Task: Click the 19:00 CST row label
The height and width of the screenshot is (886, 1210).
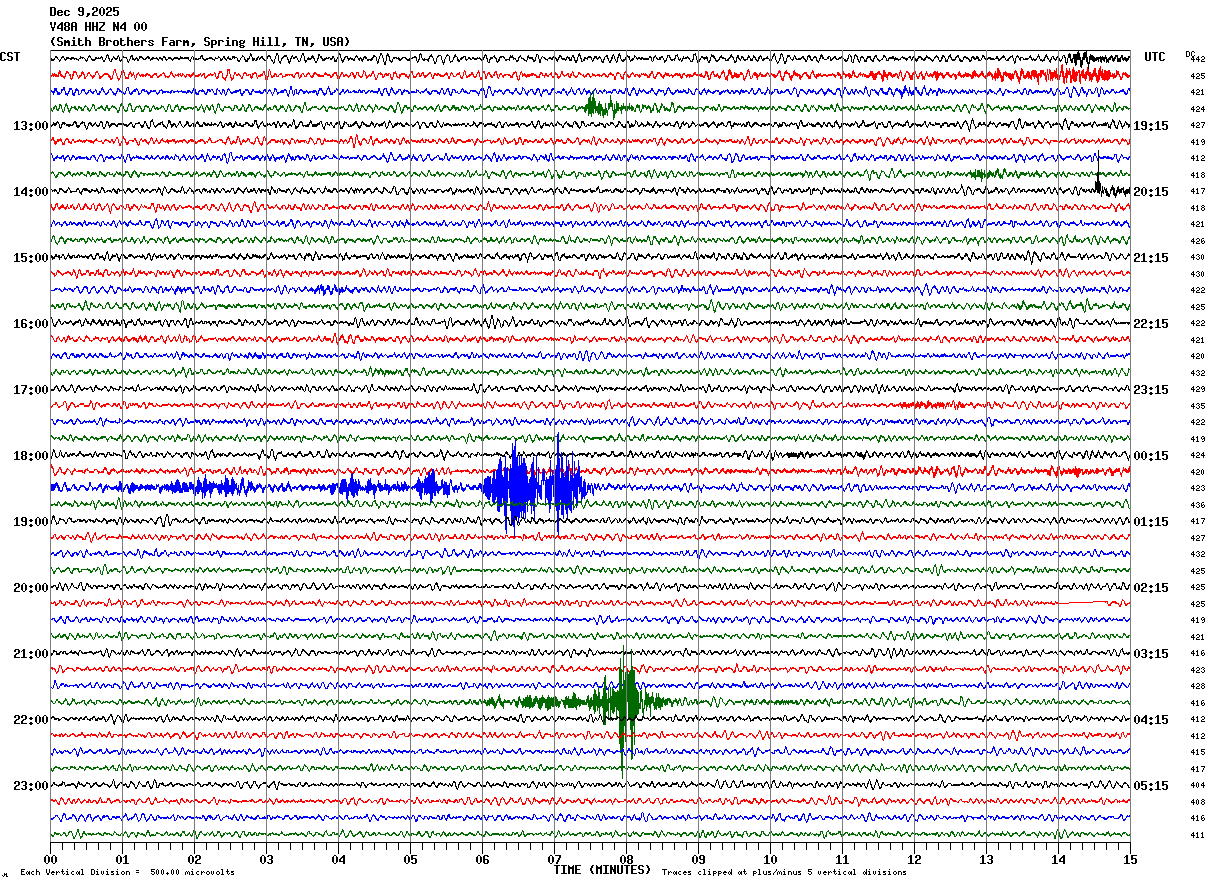Action: tap(31, 522)
